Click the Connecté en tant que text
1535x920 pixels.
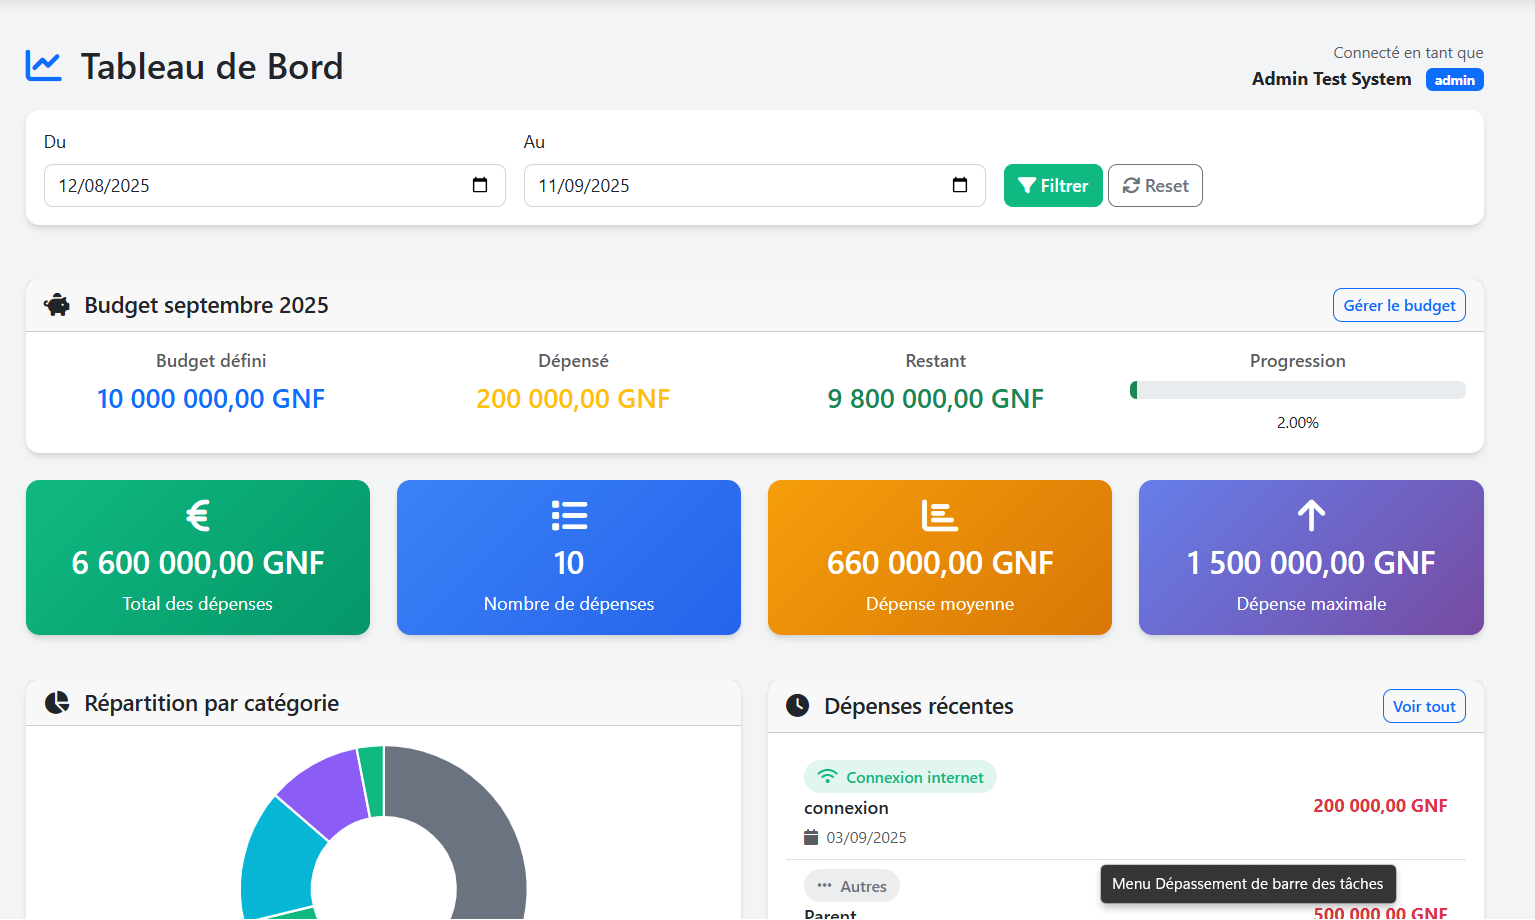(1408, 53)
